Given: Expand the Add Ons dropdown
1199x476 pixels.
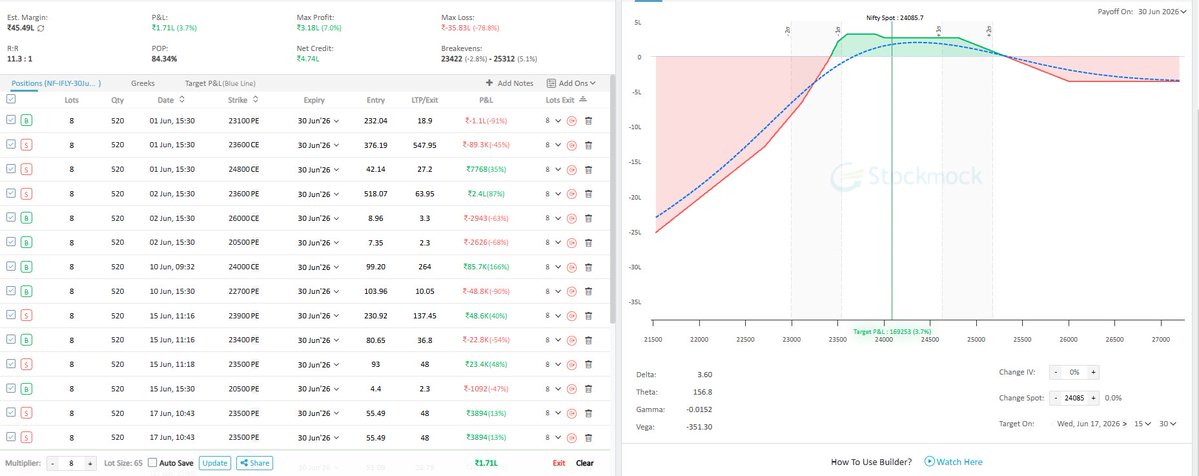Looking at the screenshot, I should coord(570,83).
